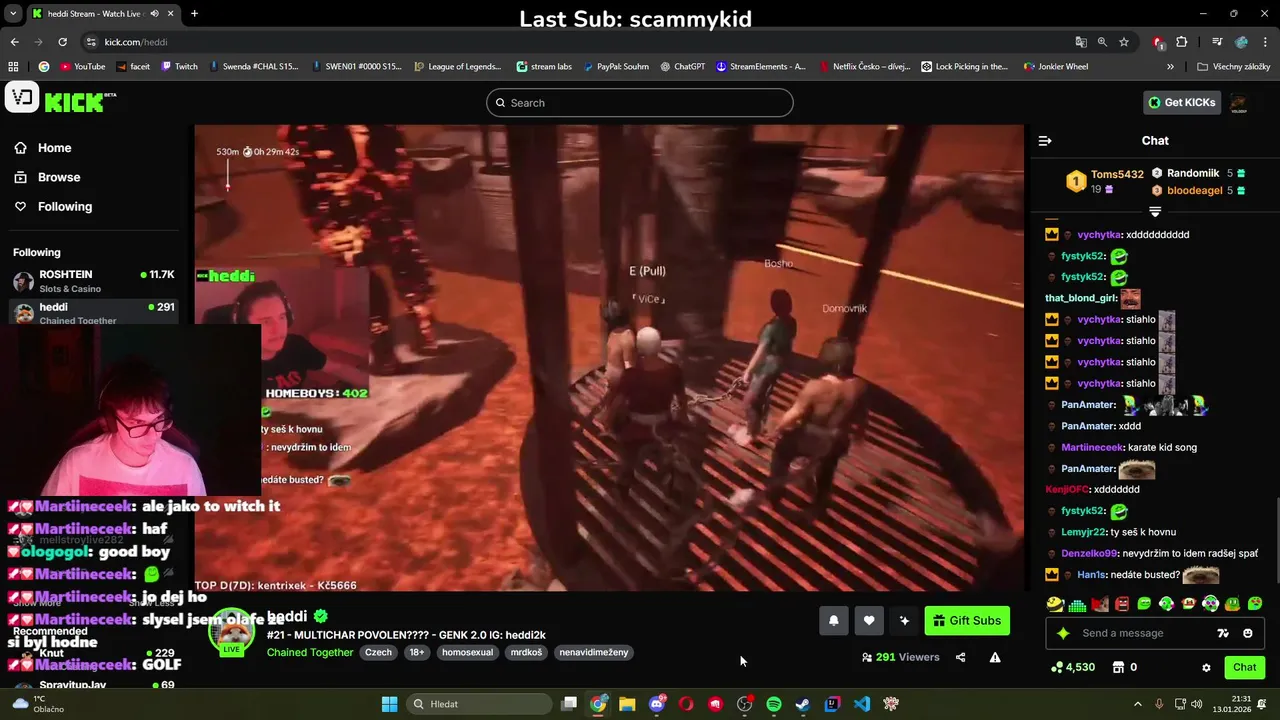Image resolution: width=1280 pixels, height=720 pixels.
Task: Click the Randomlik leaderboard entry
Action: click(1198, 173)
